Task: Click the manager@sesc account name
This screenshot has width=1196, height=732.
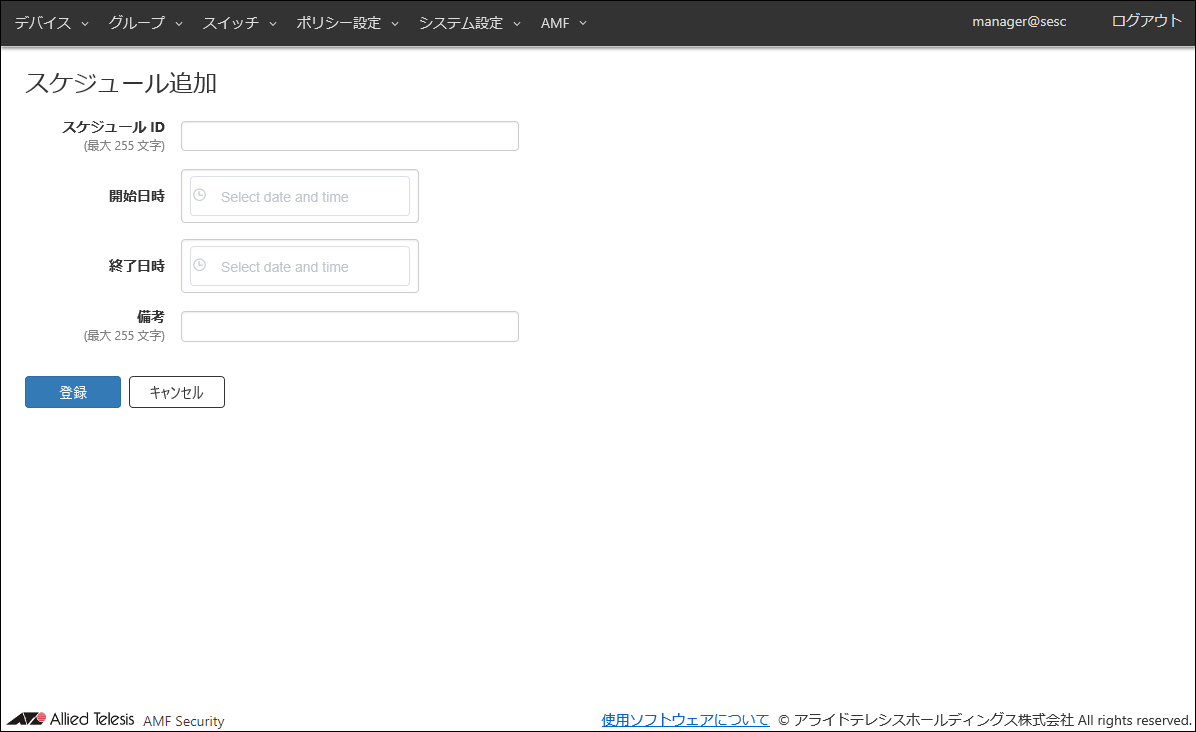Action: coord(1019,22)
